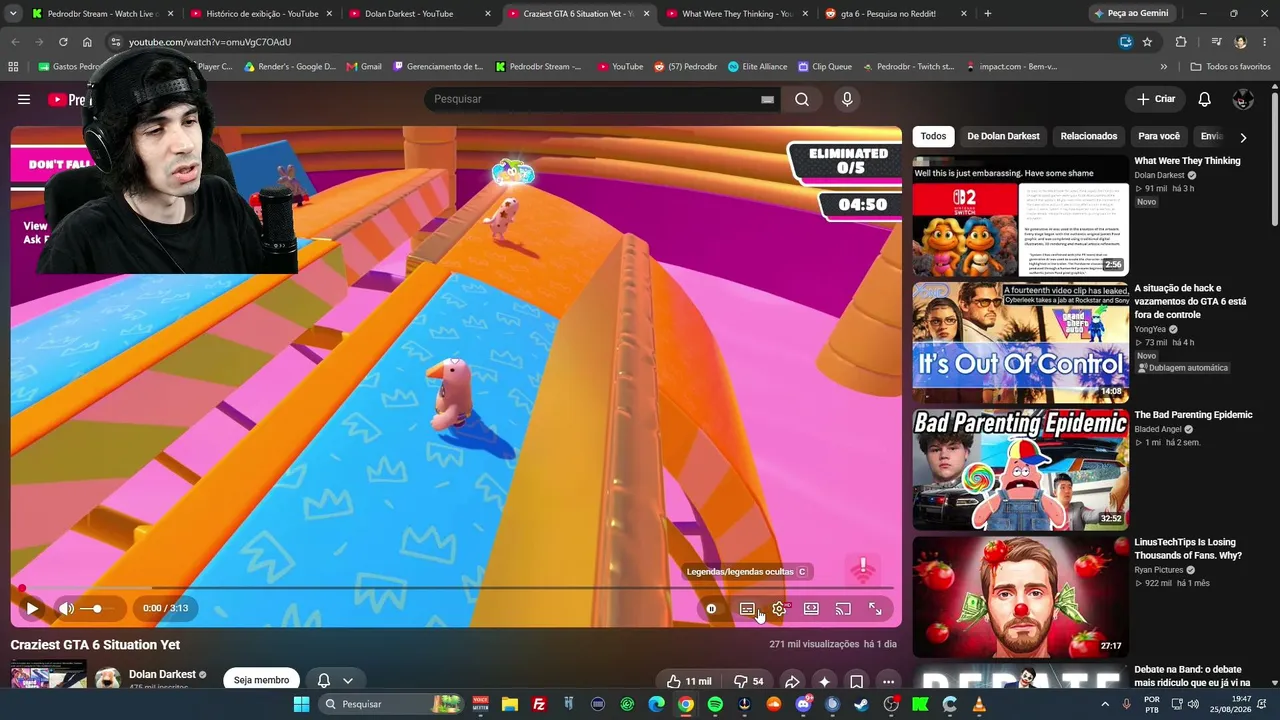Switch to gta 6 Reddit search tab
This screenshot has width=1280, height=720.
click(896, 14)
